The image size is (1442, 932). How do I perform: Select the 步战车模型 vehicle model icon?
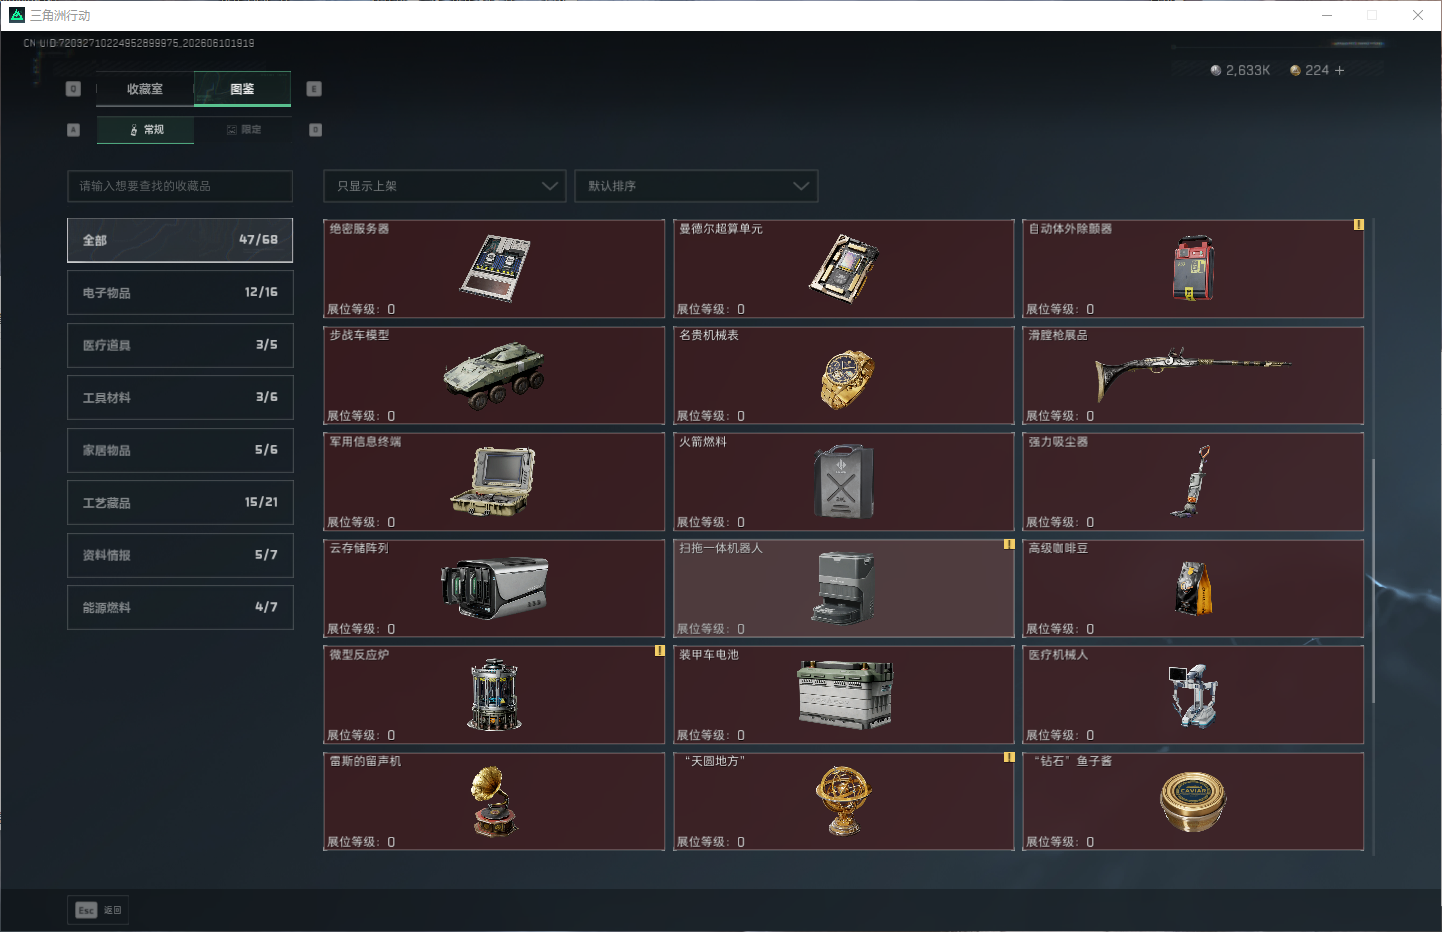(494, 375)
